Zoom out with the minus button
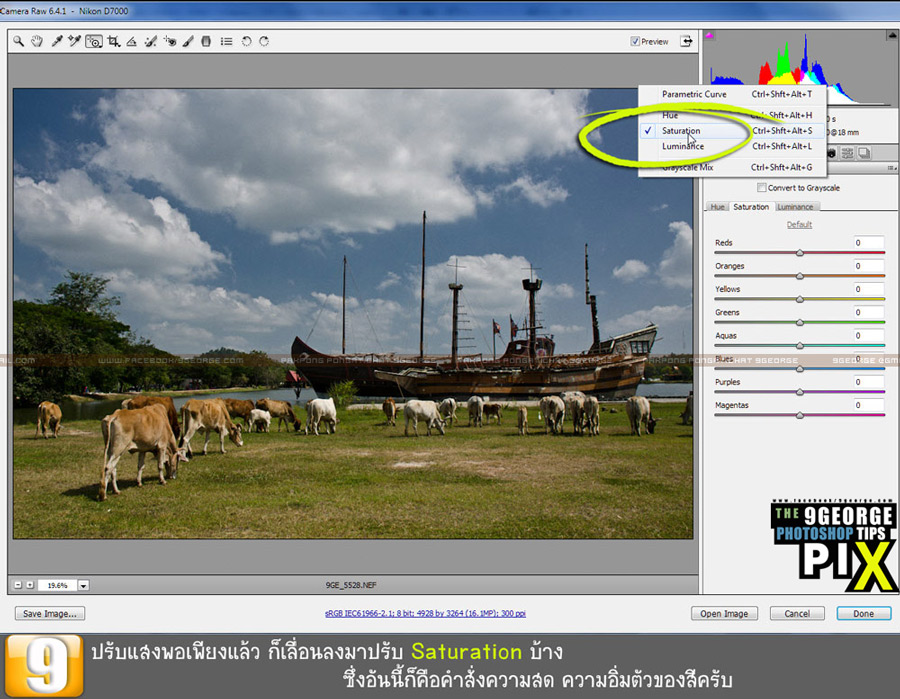The width and height of the screenshot is (900, 699). tap(18, 585)
